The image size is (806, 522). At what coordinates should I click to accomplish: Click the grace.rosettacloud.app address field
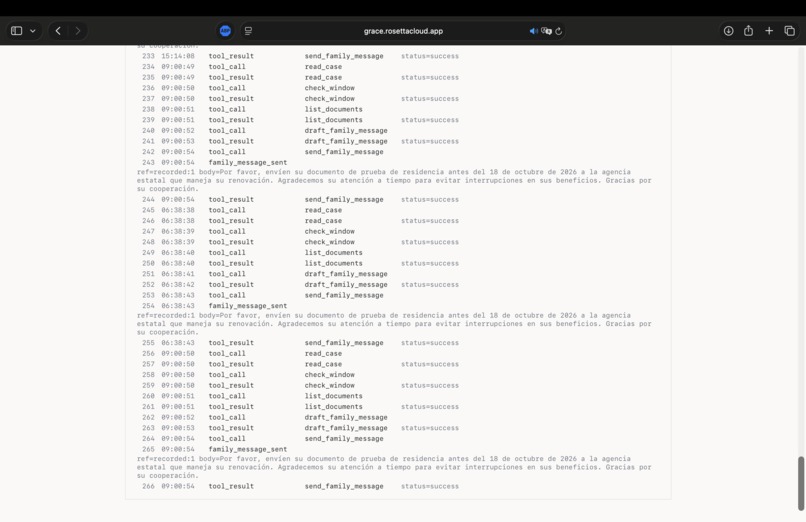coord(403,31)
